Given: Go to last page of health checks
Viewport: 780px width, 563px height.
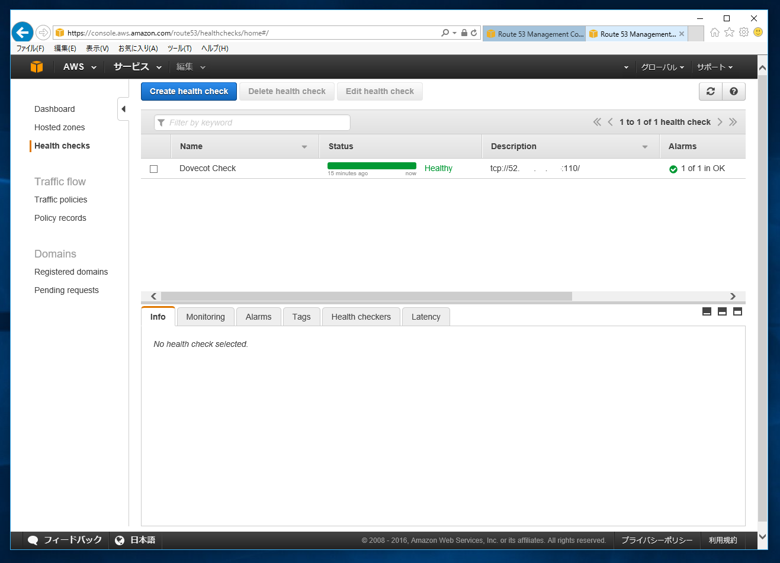Looking at the screenshot, I should (x=733, y=122).
